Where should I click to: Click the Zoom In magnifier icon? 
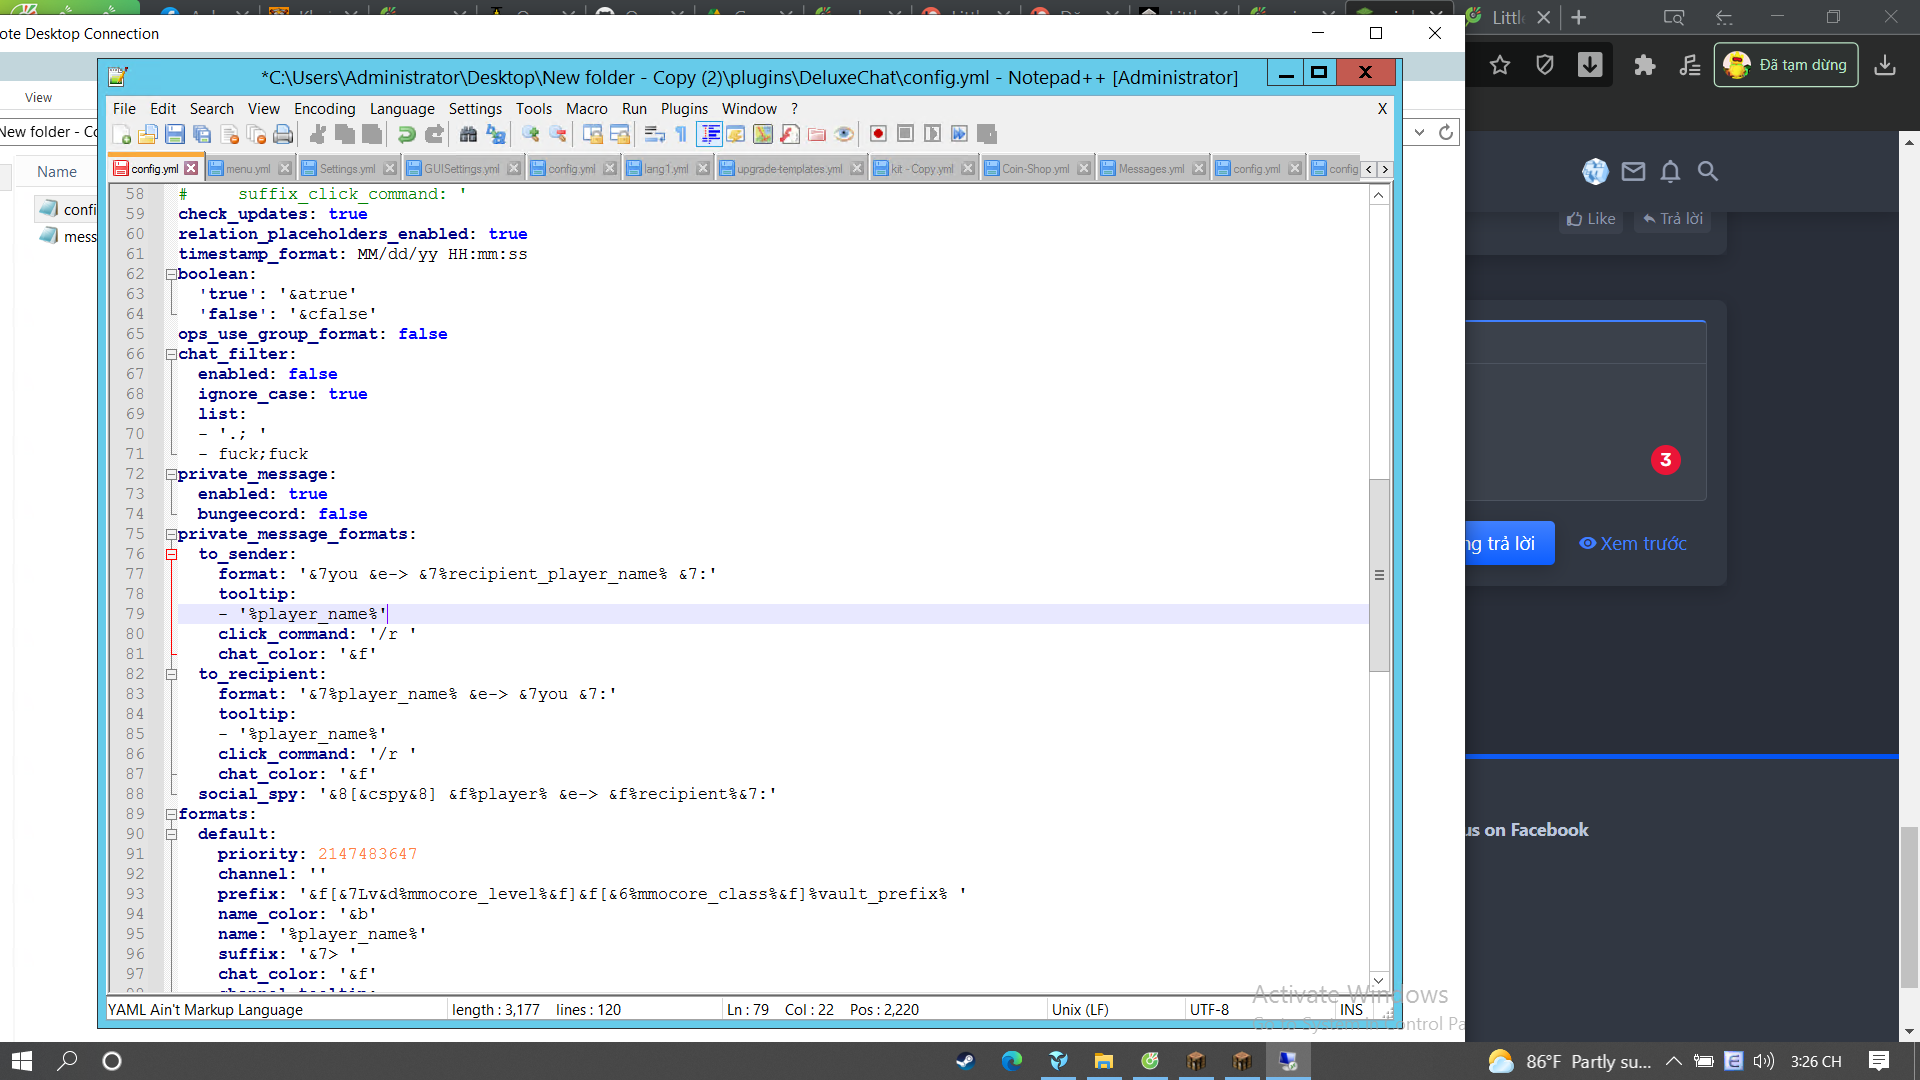tap(531, 134)
